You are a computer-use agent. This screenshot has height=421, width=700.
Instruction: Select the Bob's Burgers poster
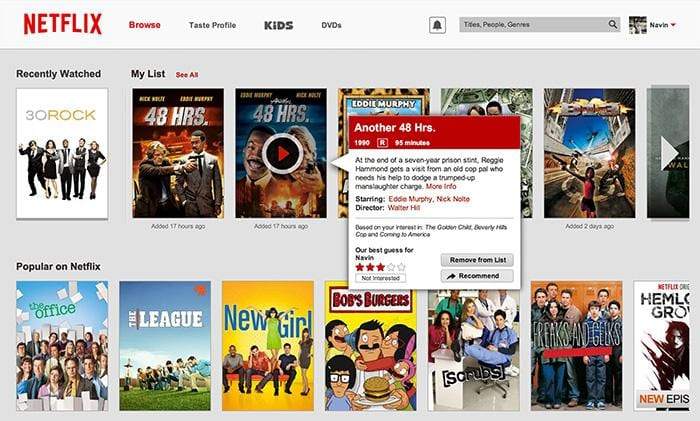tap(371, 346)
